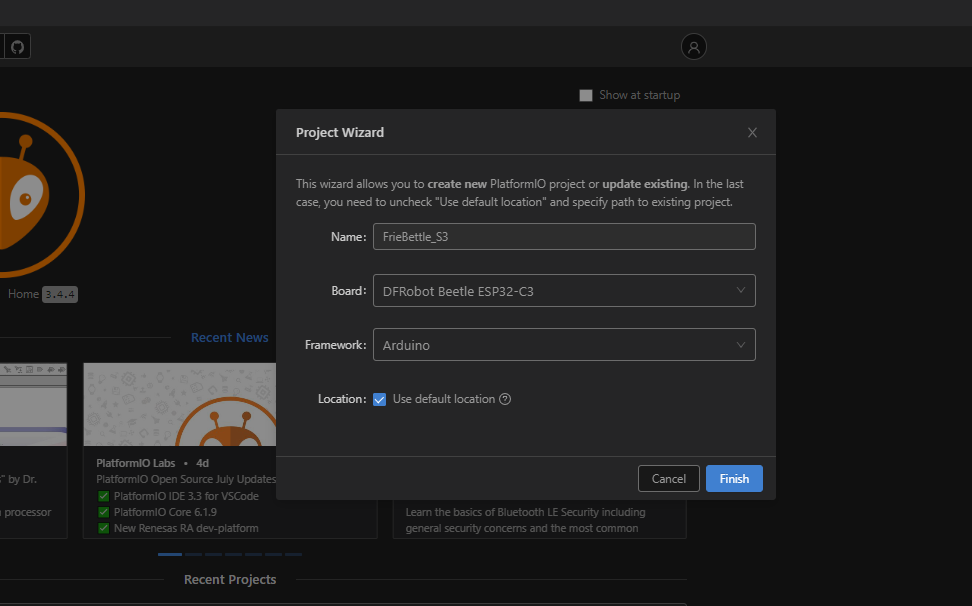Open the GitHub icon link
Screen dimensions: 972x606
(x=17, y=46)
